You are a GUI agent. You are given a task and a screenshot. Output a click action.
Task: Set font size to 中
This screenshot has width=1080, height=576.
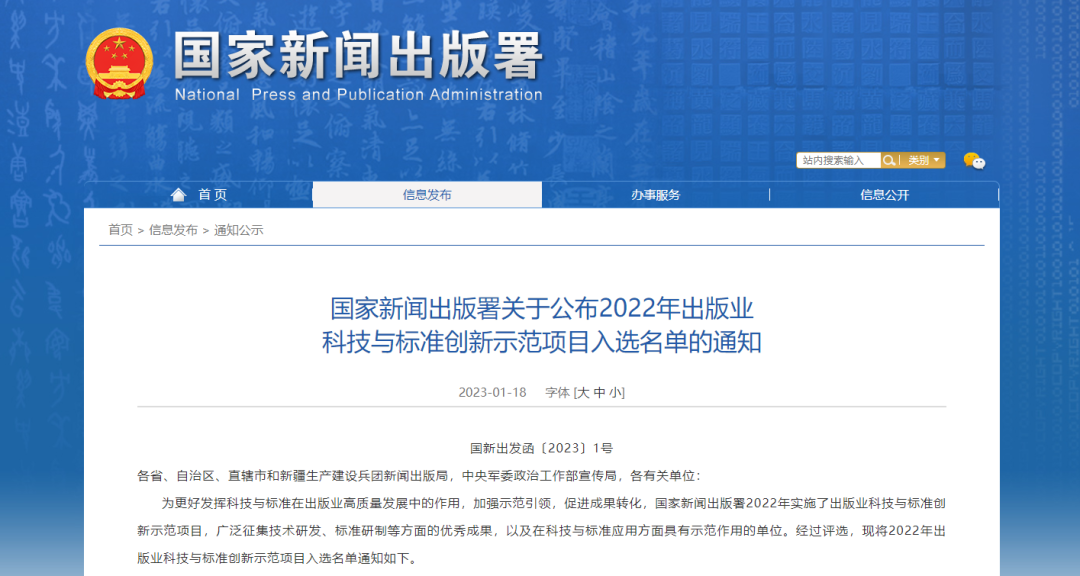pos(599,393)
